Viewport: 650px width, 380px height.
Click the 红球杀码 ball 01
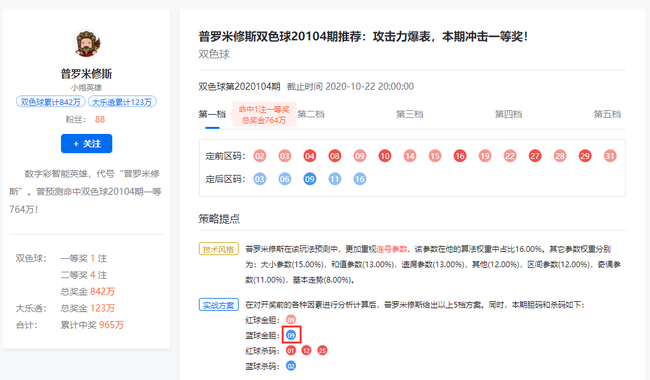(291, 351)
